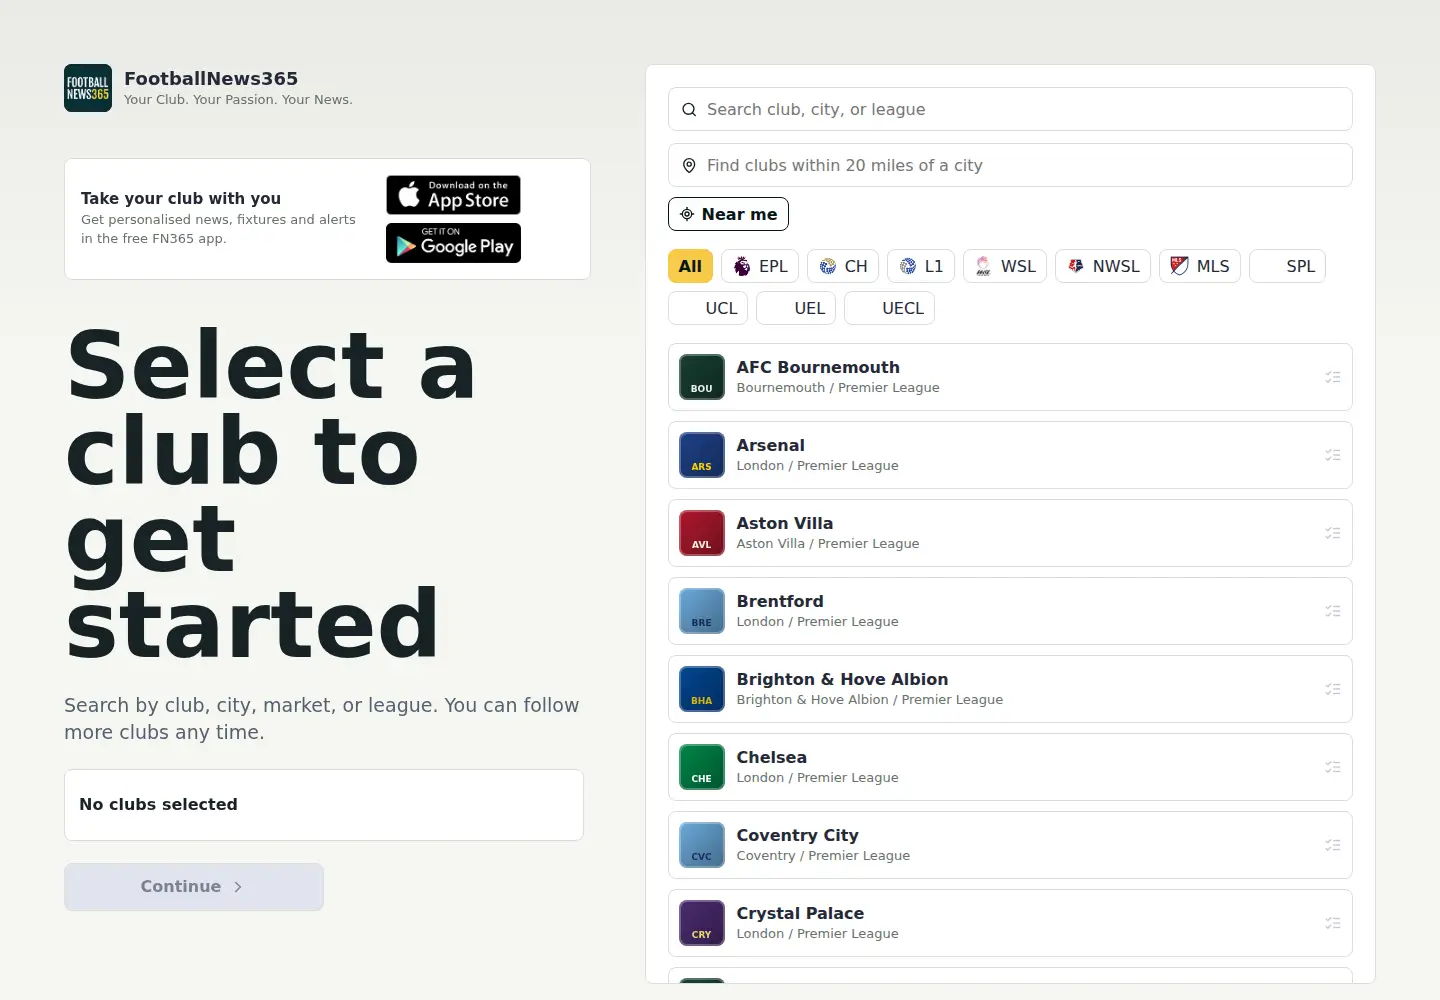The height and width of the screenshot is (1000, 1440).
Task: Click the Arsenal ARS badge
Action: pos(702,455)
